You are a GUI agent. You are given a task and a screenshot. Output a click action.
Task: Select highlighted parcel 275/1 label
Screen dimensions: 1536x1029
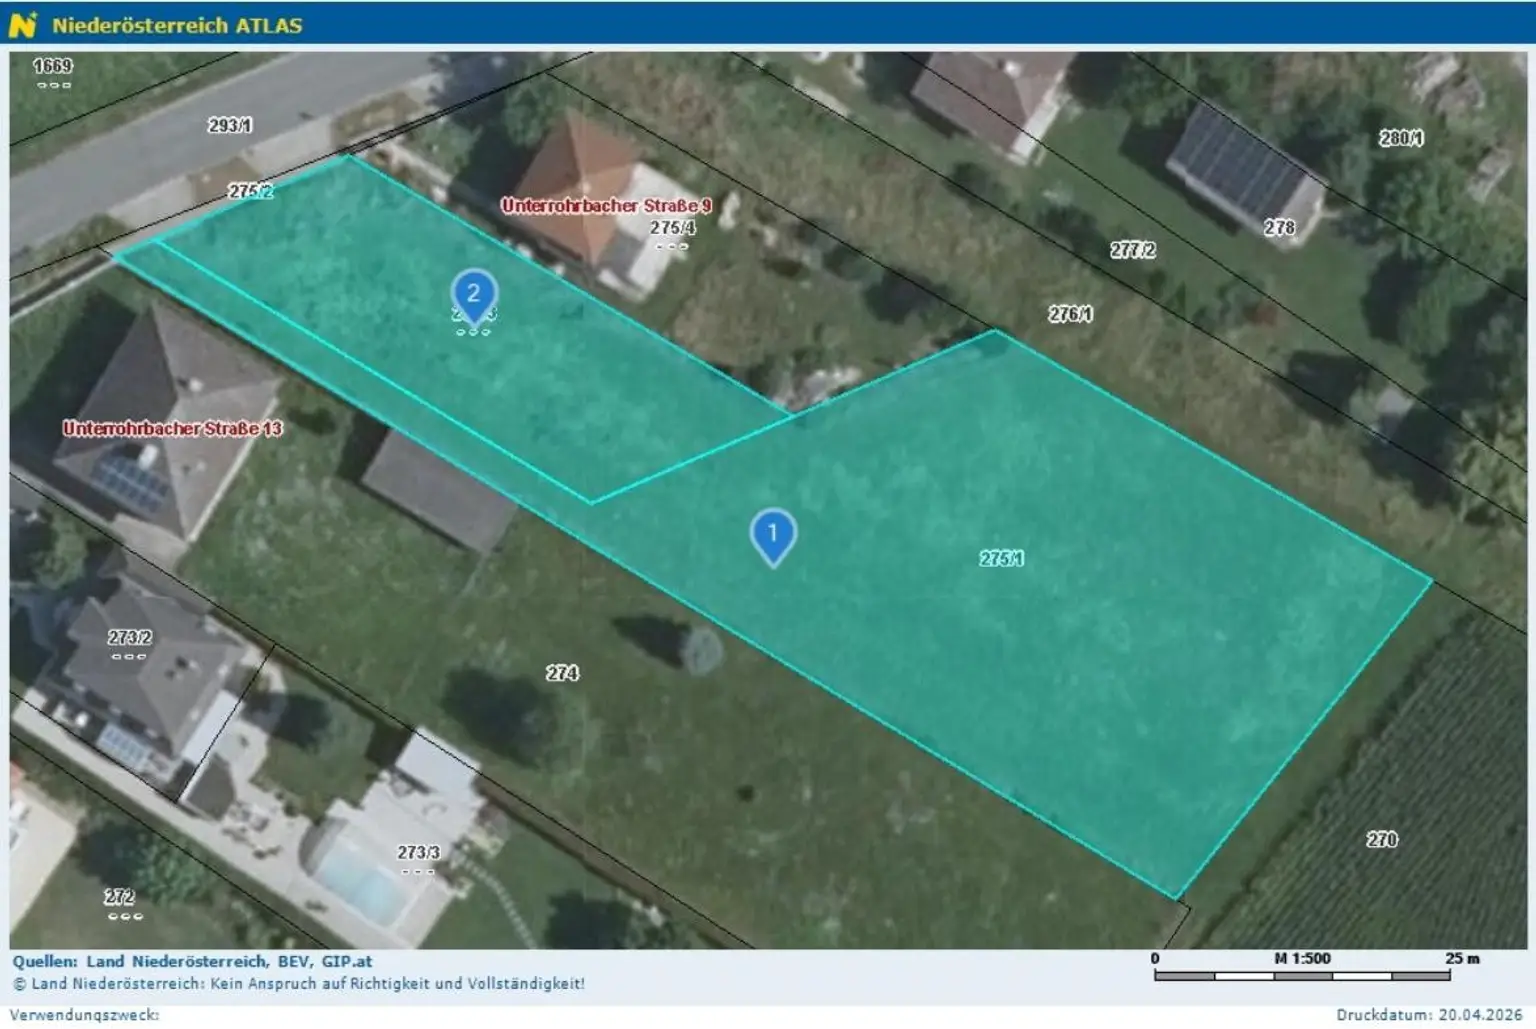coord(1000,558)
